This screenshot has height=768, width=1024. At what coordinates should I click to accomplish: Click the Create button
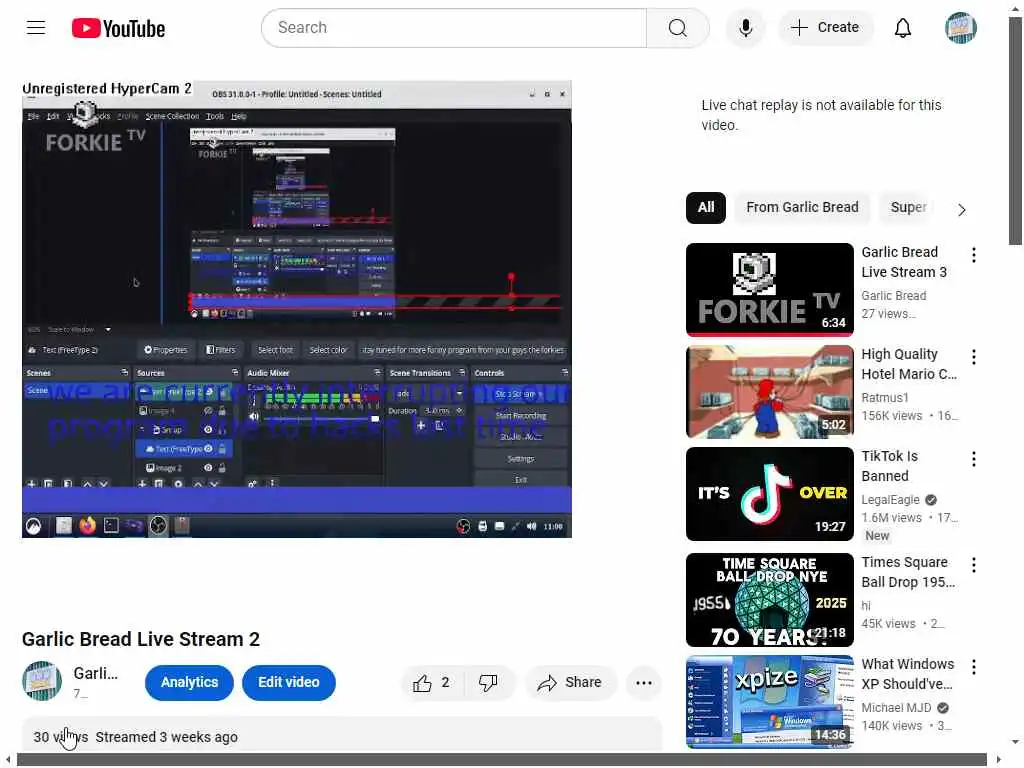[825, 27]
